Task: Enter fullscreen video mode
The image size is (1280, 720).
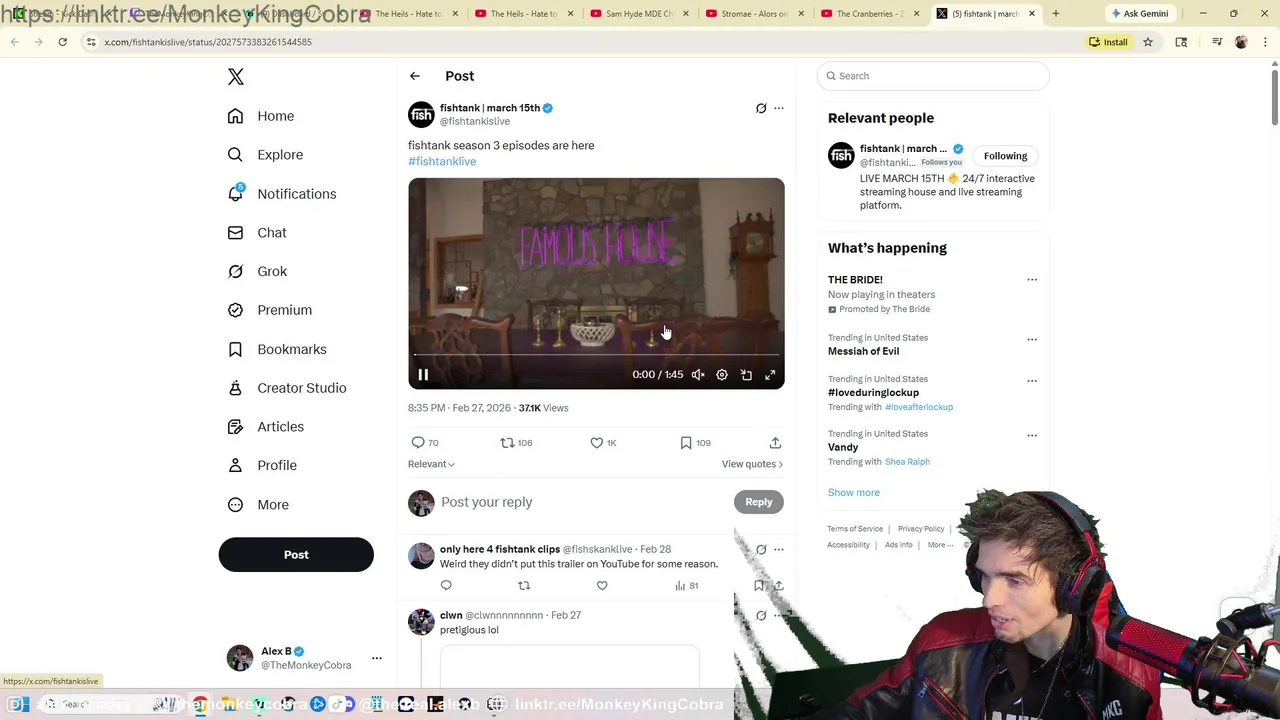Action: click(770, 375)
